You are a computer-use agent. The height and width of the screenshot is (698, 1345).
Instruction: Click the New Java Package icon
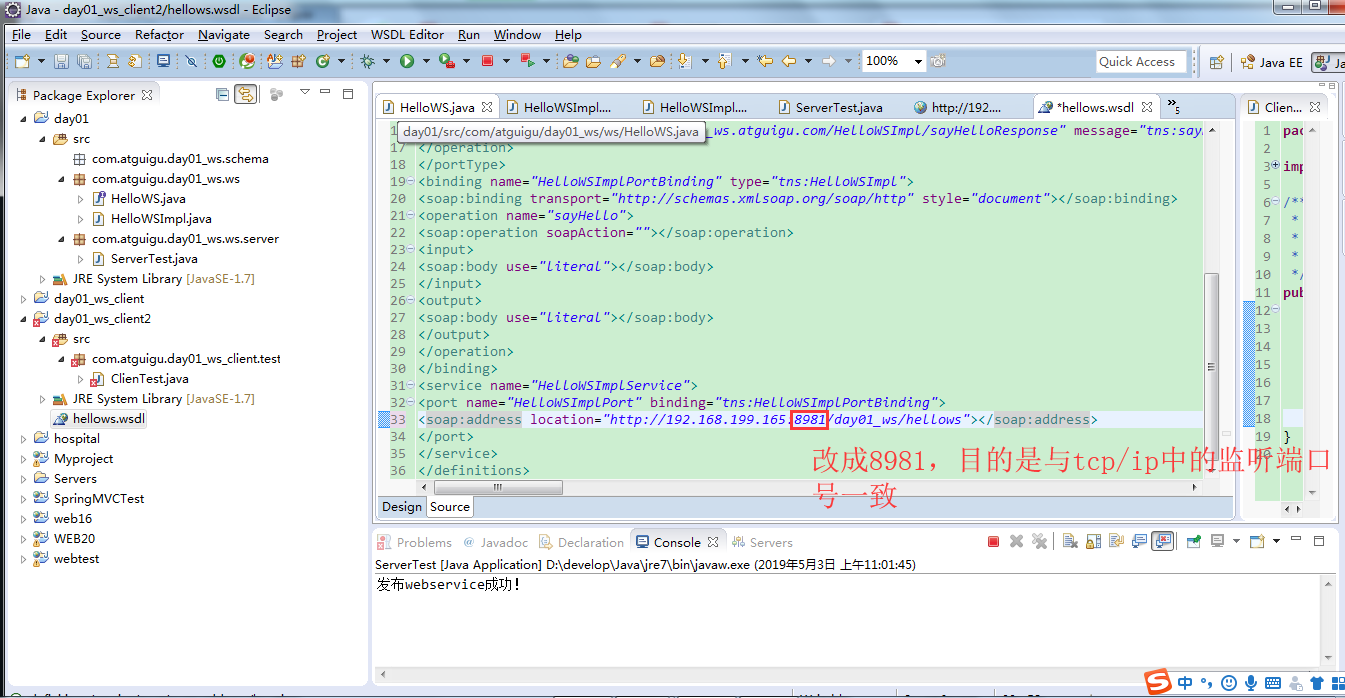point(298,61)
